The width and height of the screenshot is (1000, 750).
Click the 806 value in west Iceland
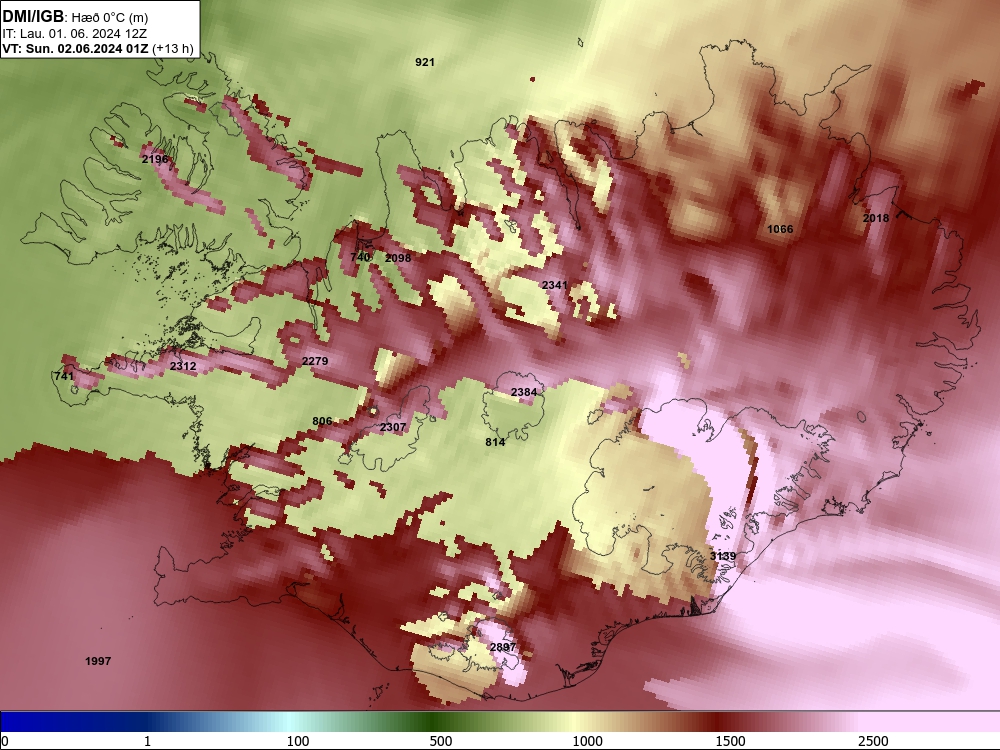322,421
